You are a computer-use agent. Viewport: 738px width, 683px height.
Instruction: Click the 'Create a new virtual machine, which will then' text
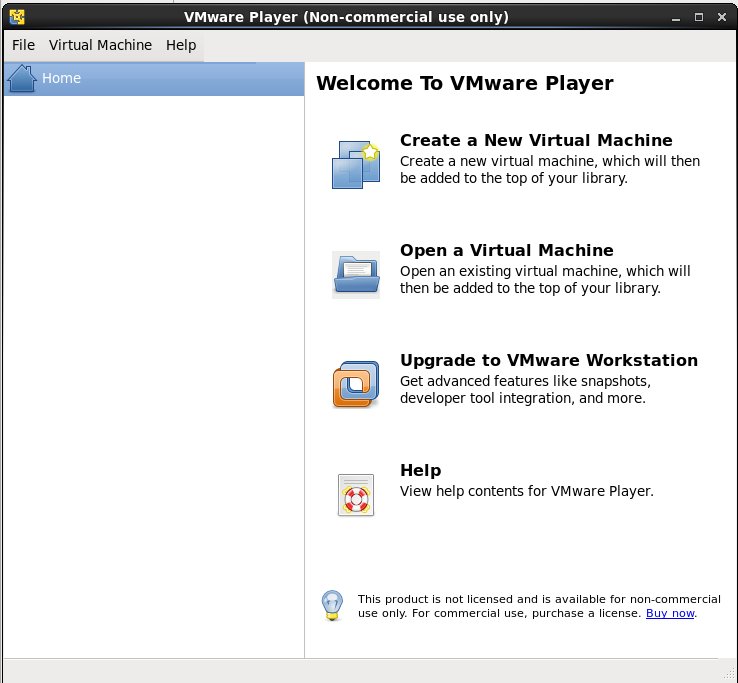[550, 161]
